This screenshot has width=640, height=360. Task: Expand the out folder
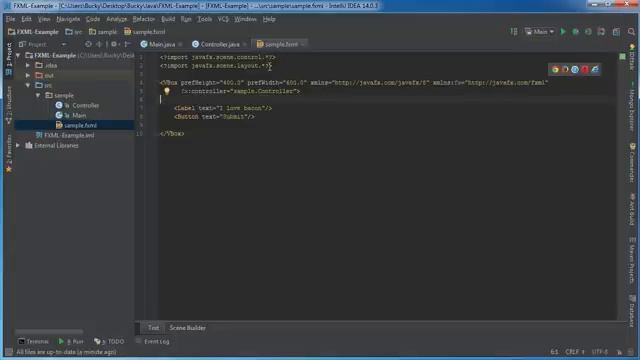click(28, 75)
